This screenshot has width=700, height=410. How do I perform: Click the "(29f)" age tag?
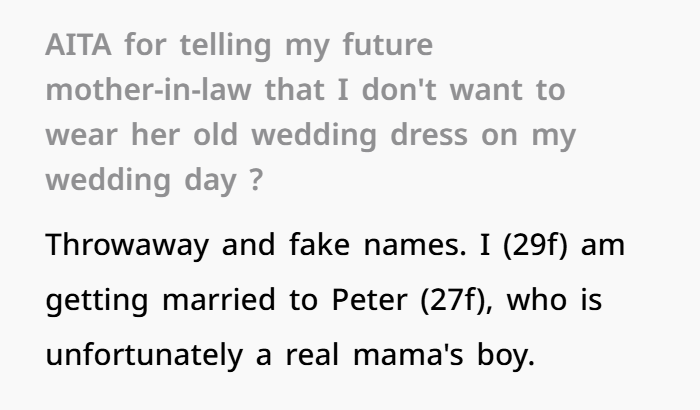[x=536, y=245]
